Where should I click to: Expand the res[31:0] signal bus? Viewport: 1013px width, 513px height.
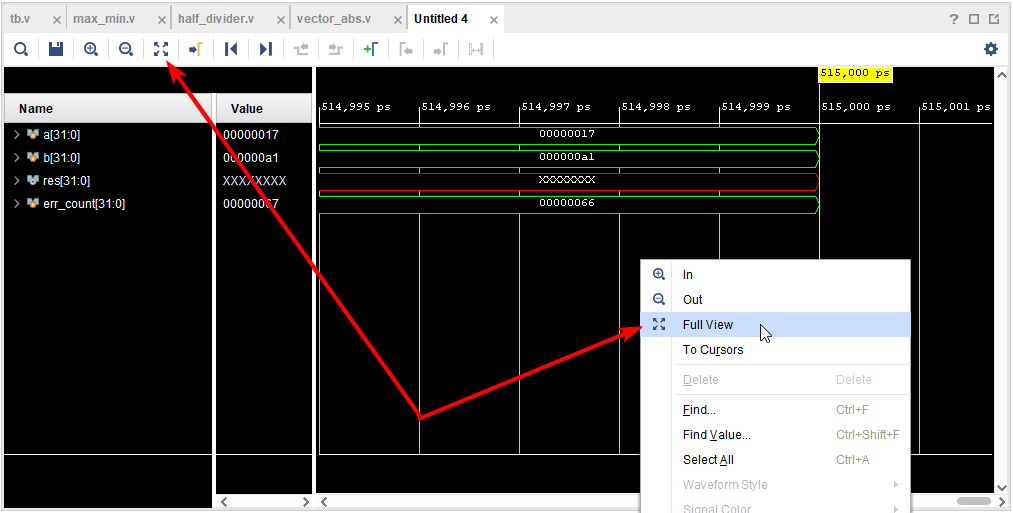point(17,180)
